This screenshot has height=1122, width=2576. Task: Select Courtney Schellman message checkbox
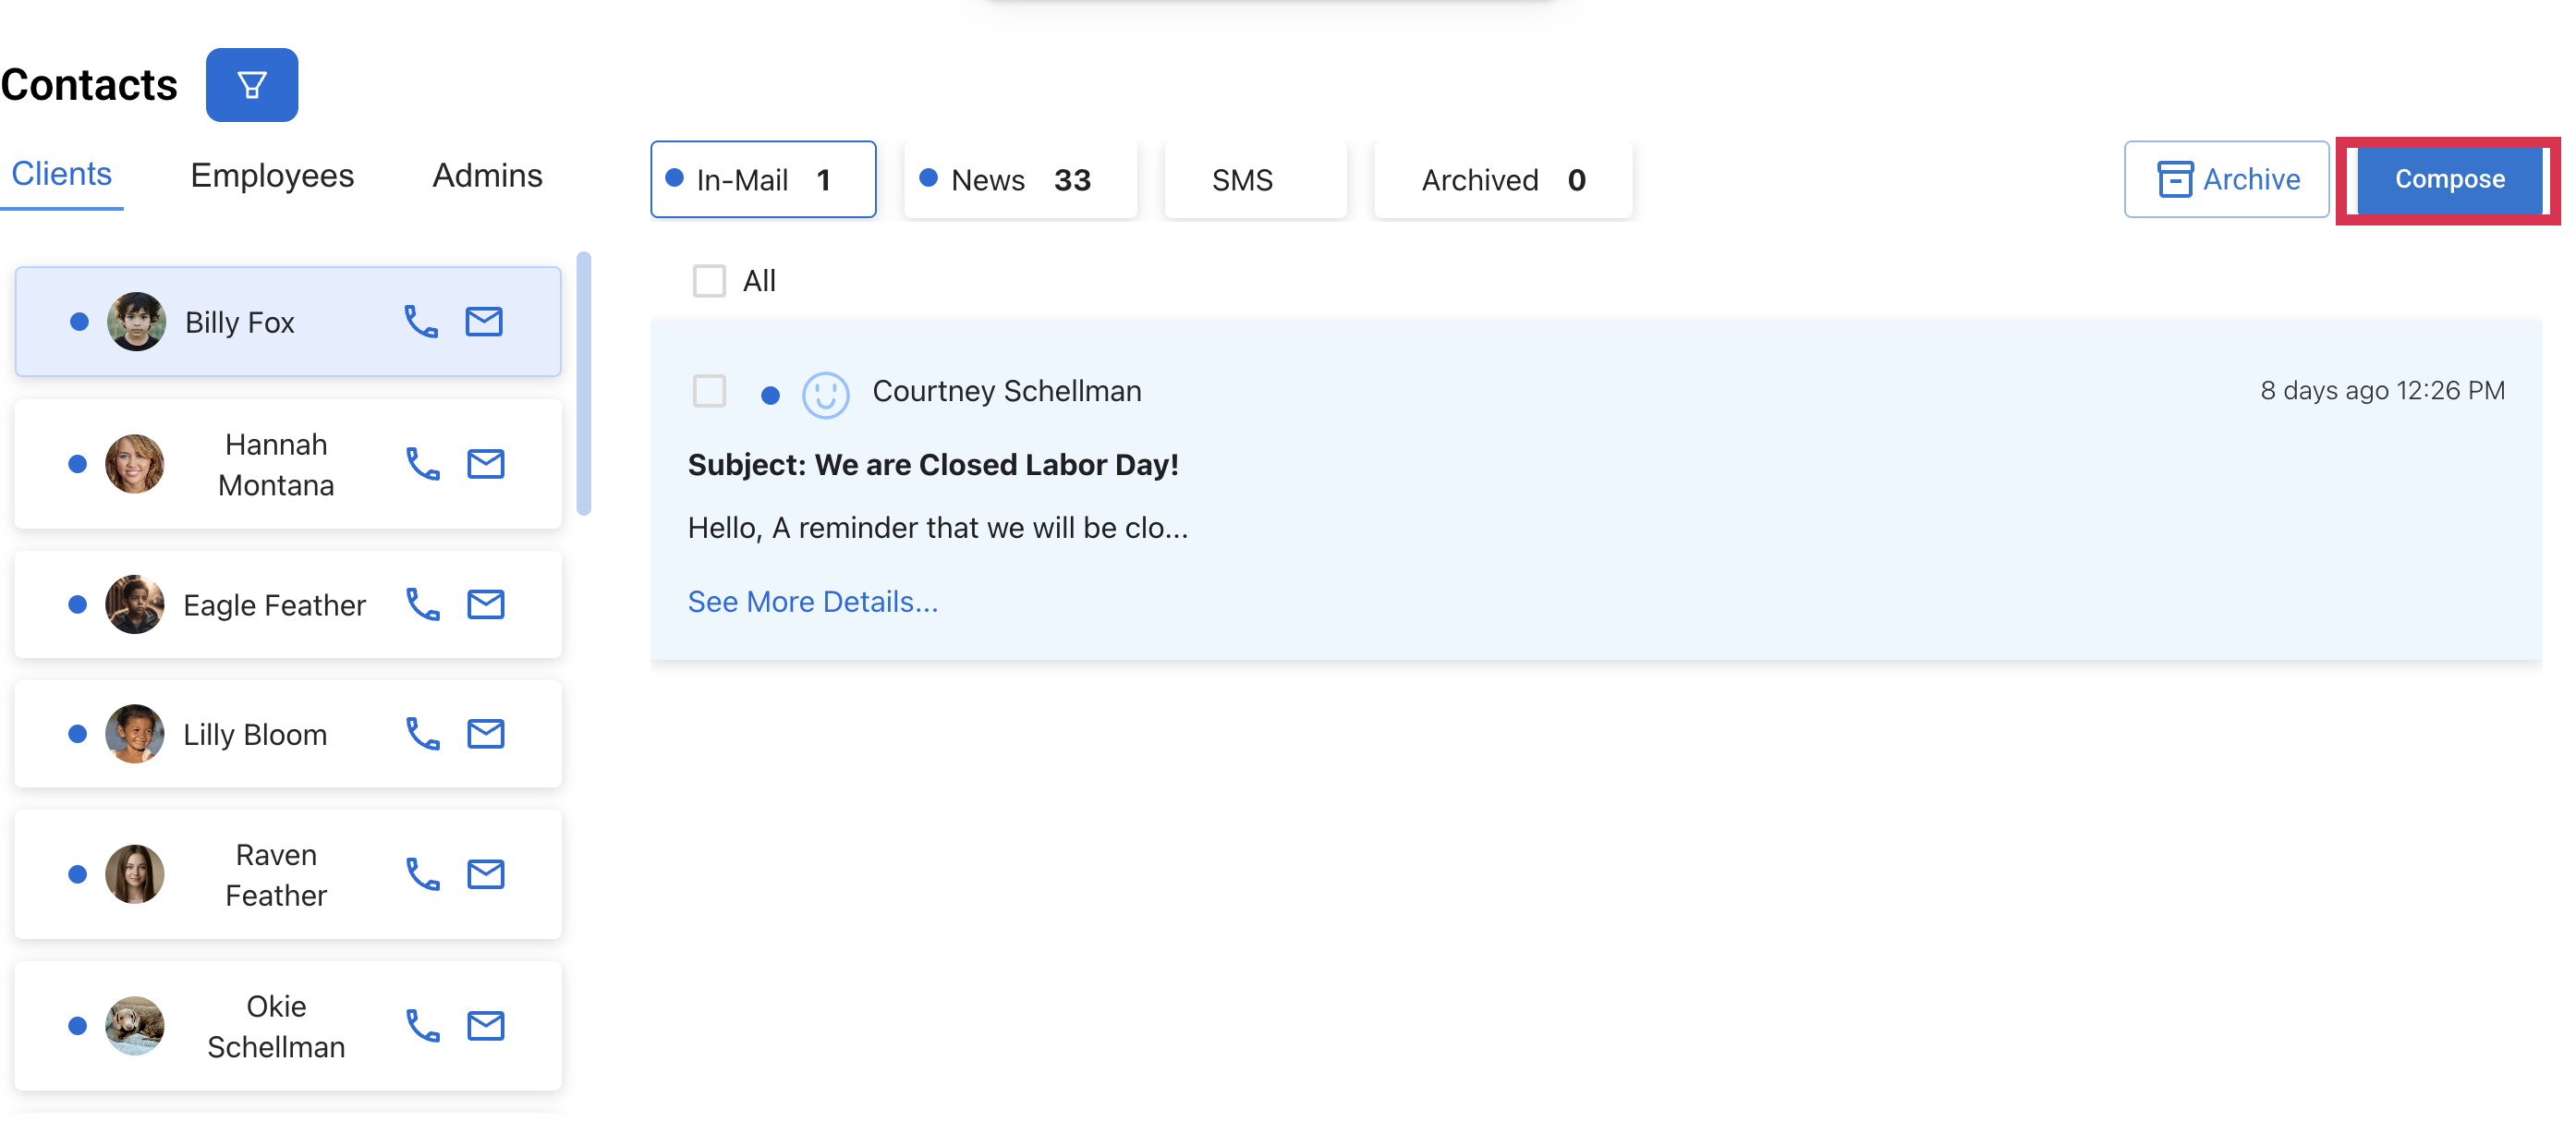coord(709,391)
